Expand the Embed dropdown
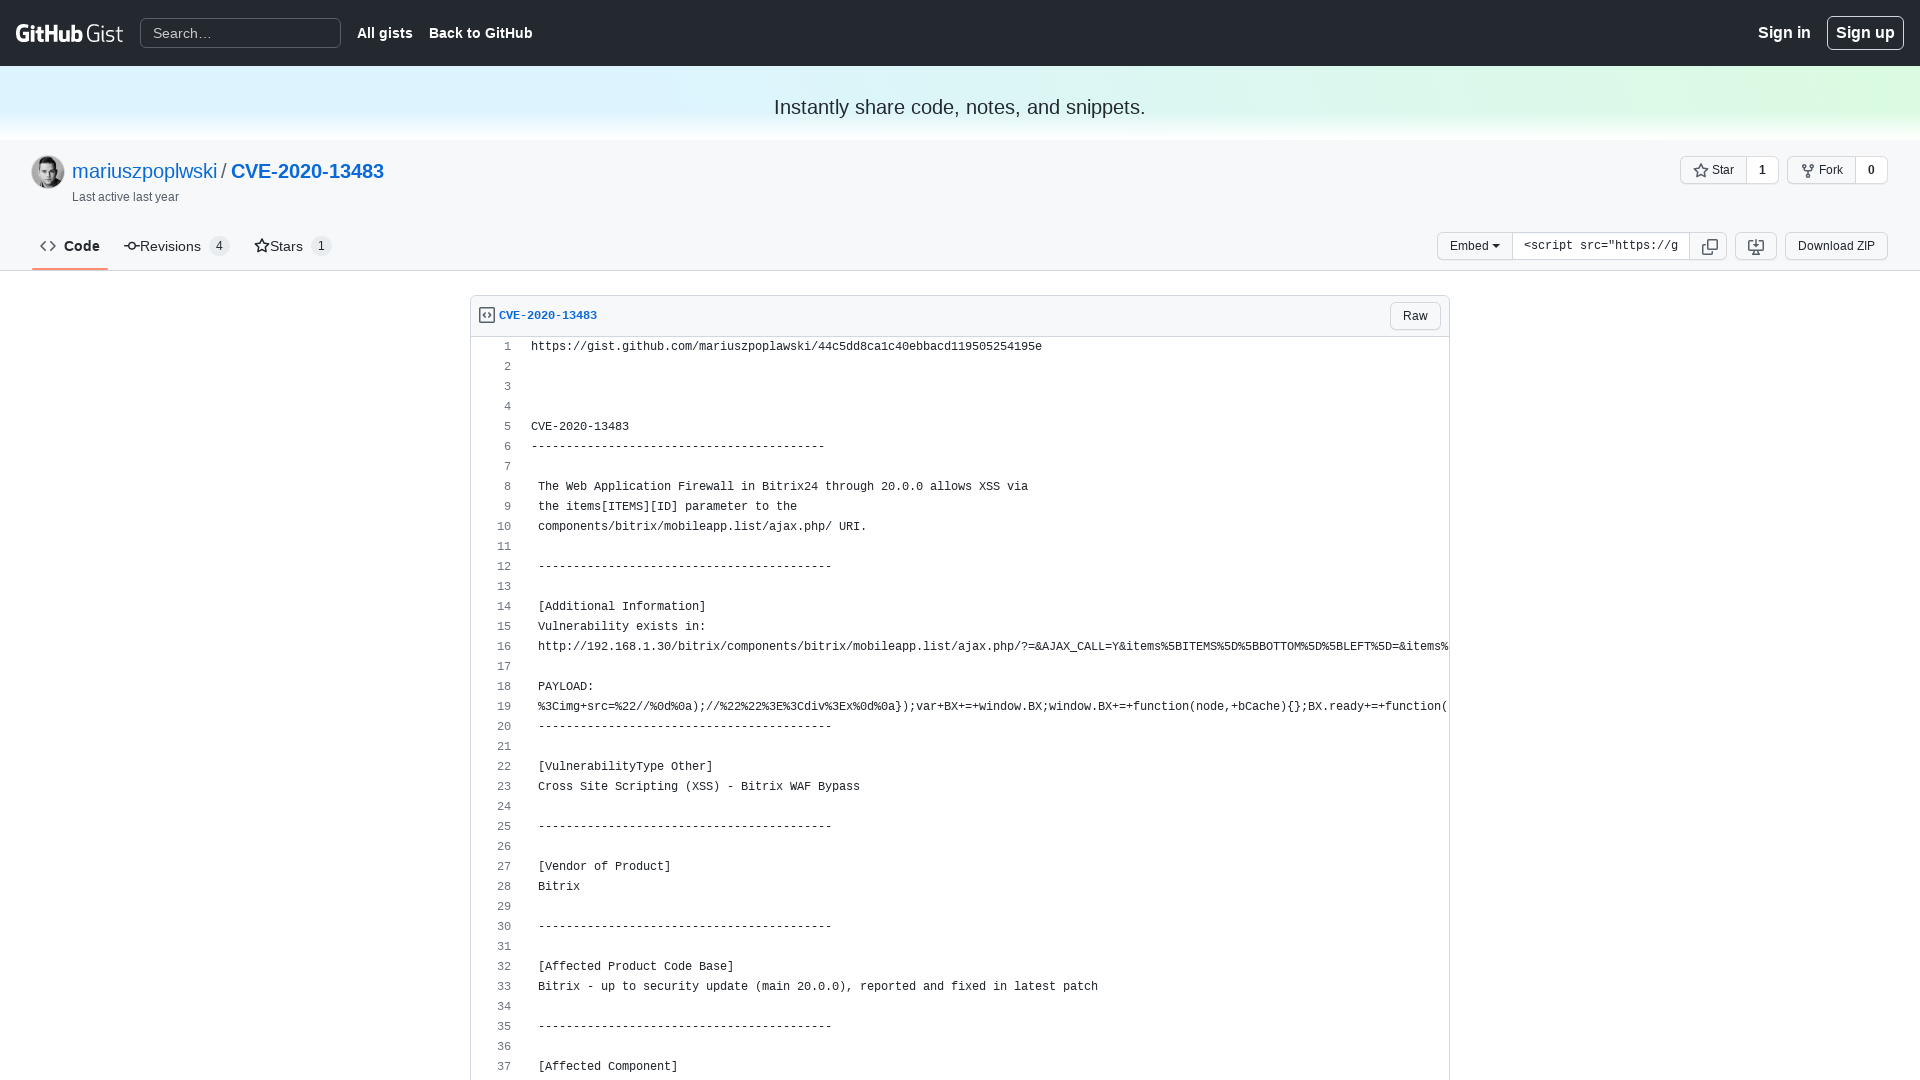Image resolution: width=1920 pixels, height=1080 pixels. click(x=1474, y=246)
